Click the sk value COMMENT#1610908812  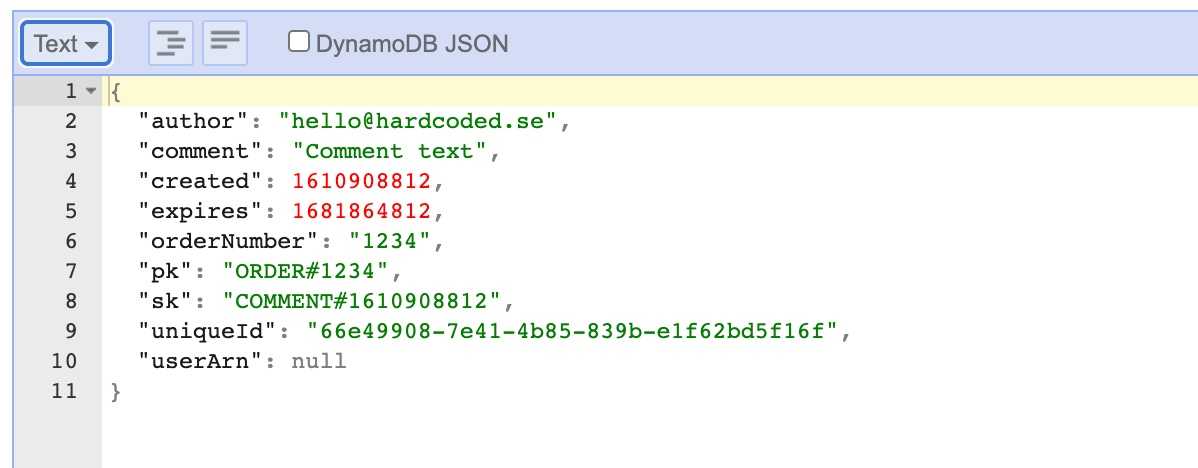361,301
